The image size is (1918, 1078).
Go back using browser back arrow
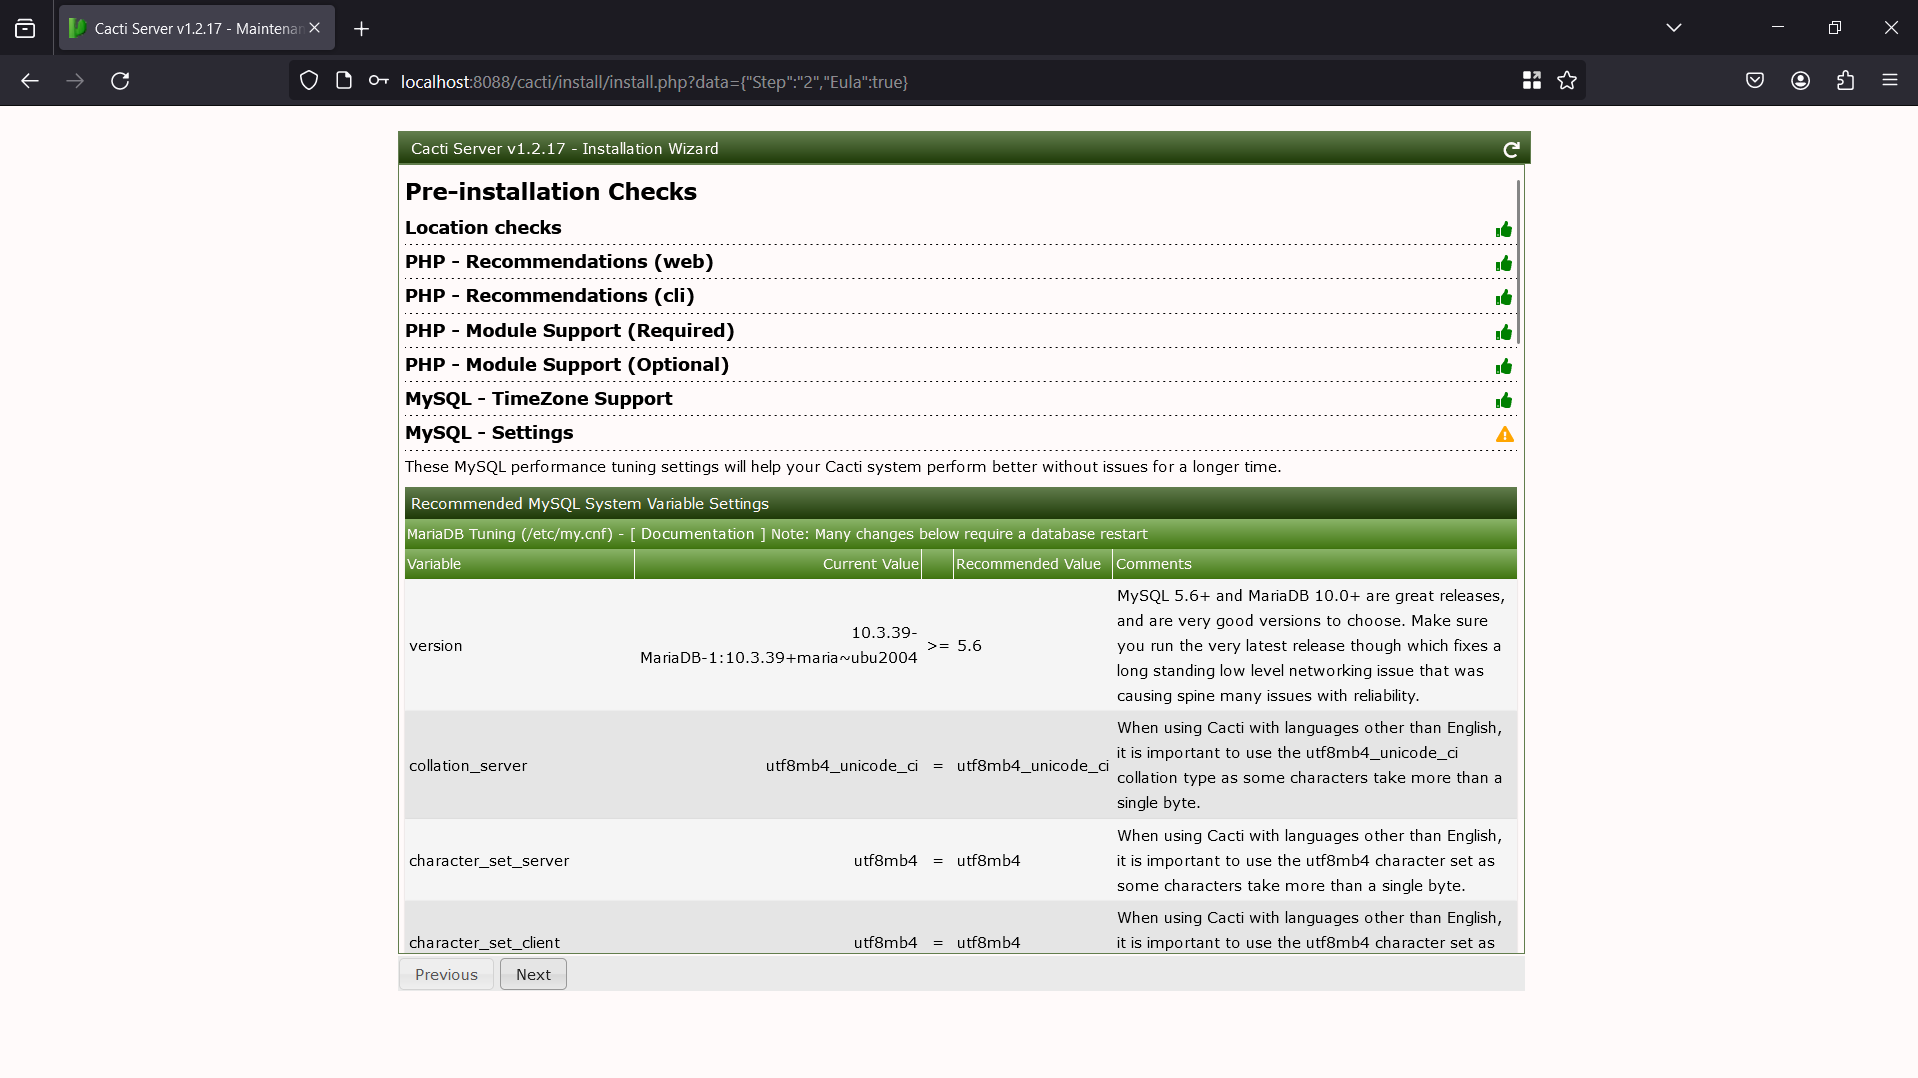click(30, 81)
